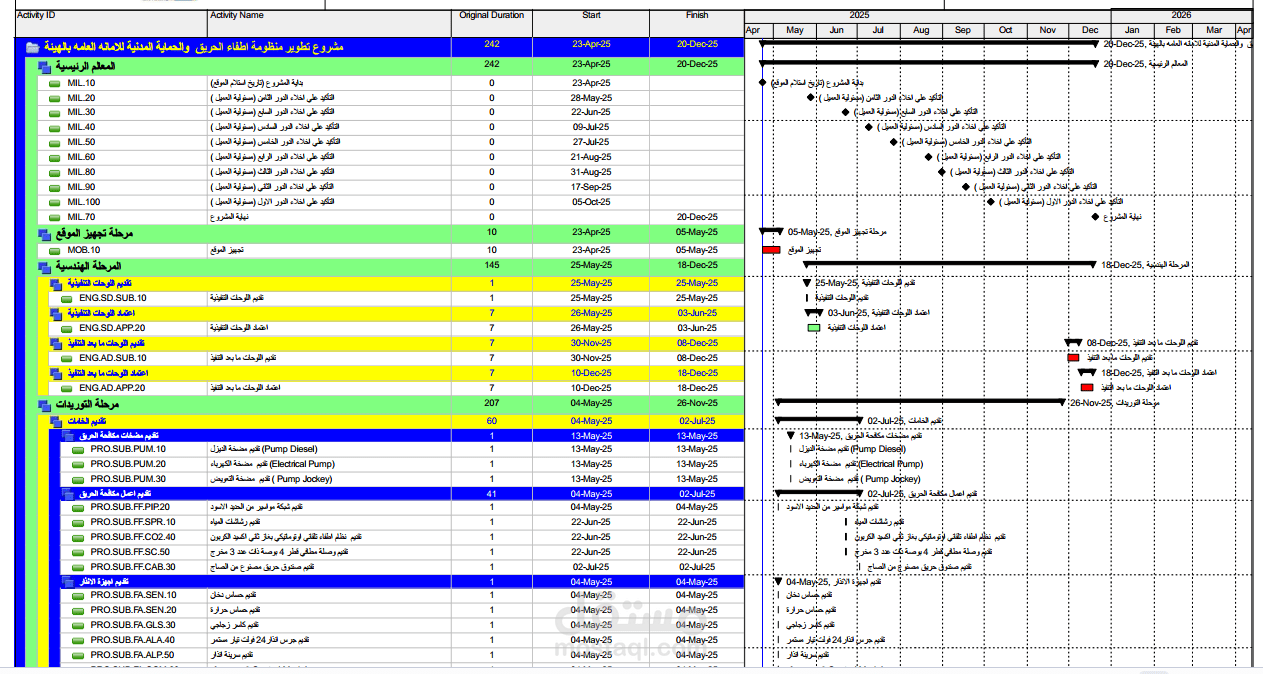The height and width of the screenshot is (674, 1263).
Task: Click the 2026 year header in the timescale
Action: [1182, 15]
